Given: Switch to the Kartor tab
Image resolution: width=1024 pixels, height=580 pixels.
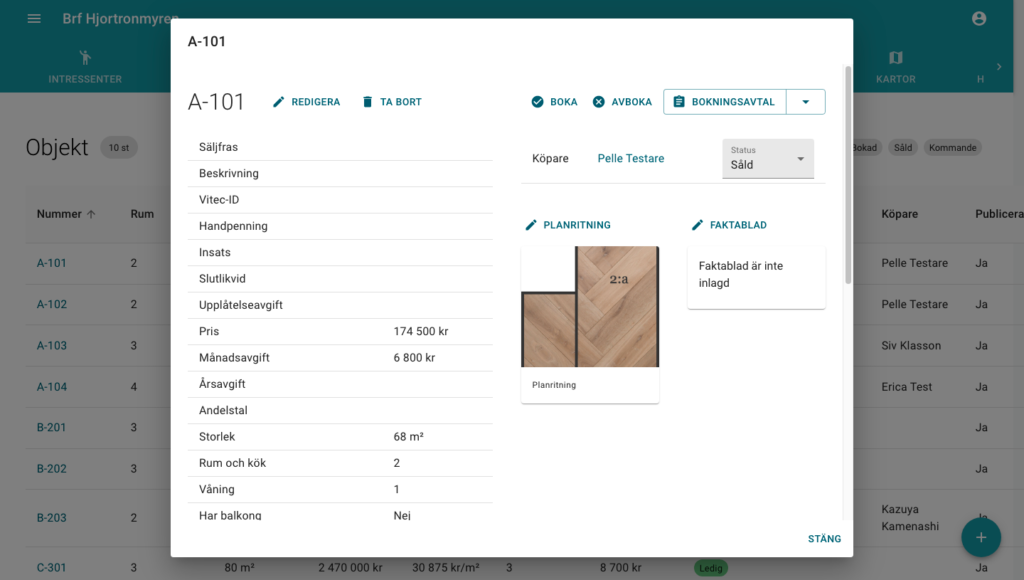Looking at the screenshot, I should pyautogui.click(x=896, y=67).
